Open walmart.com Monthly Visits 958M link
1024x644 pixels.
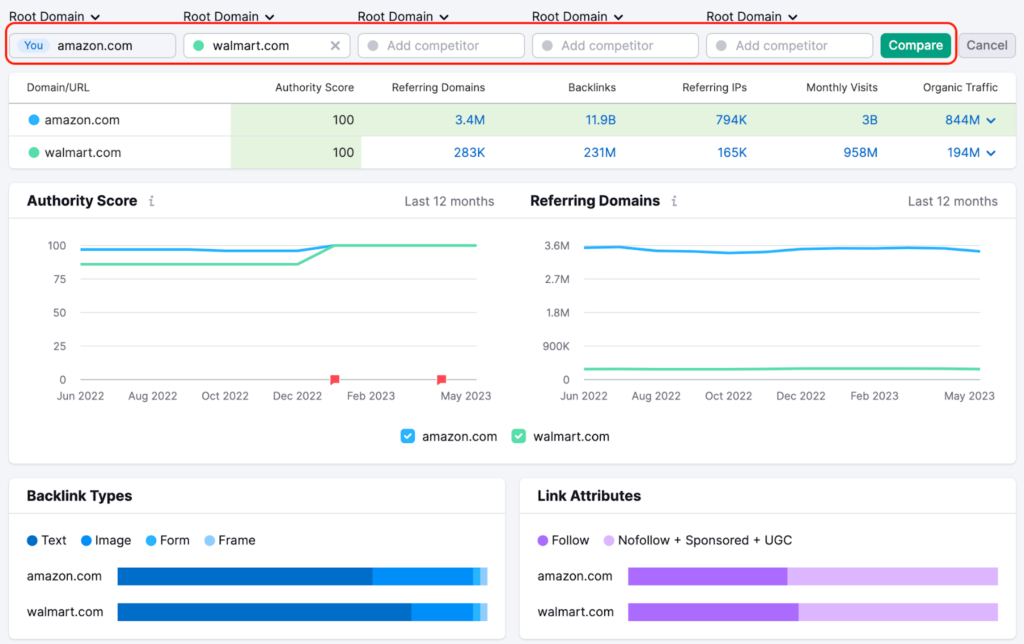(x=860, y=153)
